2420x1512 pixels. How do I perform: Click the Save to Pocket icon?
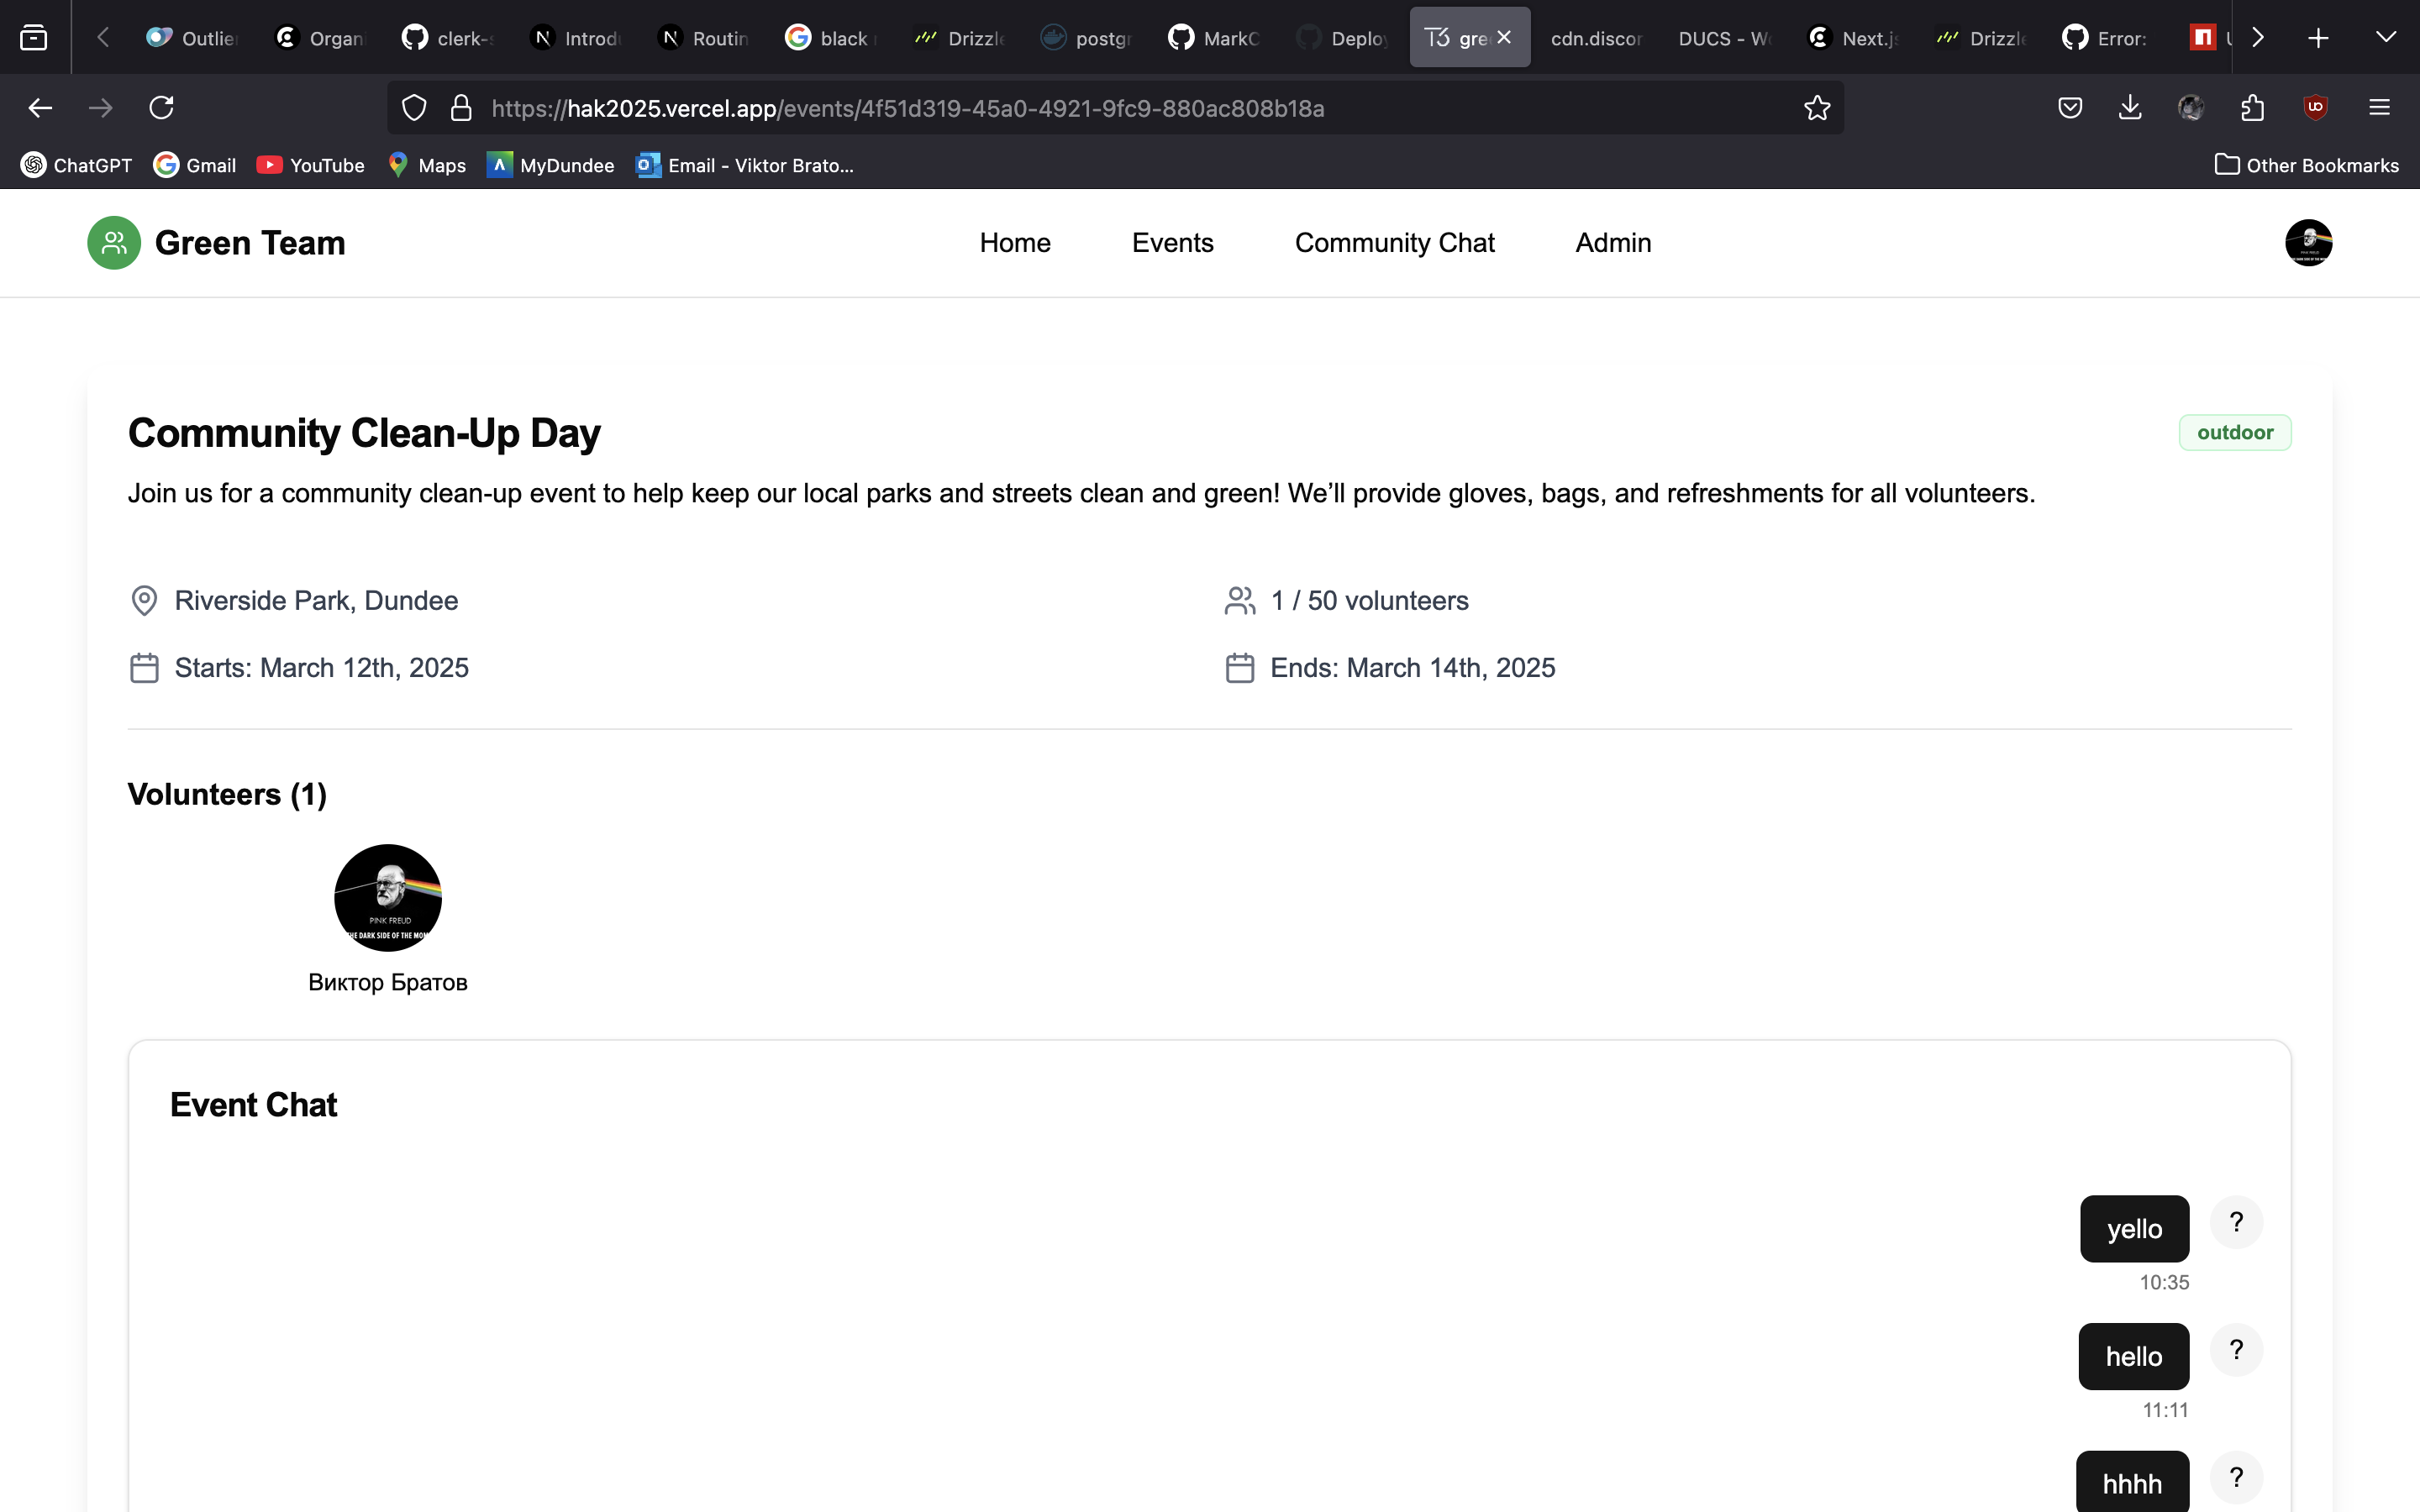pyautogui.click(x=2070, y=108)
